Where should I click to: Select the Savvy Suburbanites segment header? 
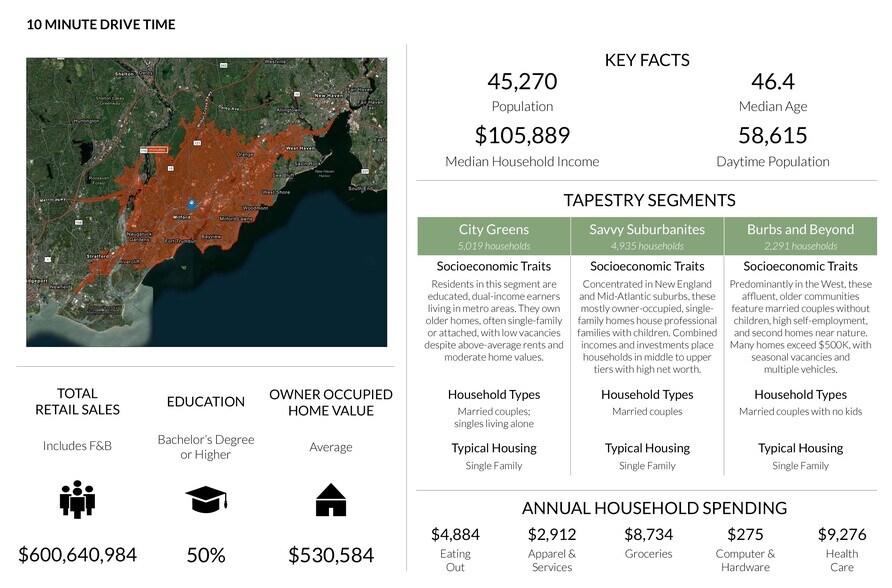pos(647,236)
